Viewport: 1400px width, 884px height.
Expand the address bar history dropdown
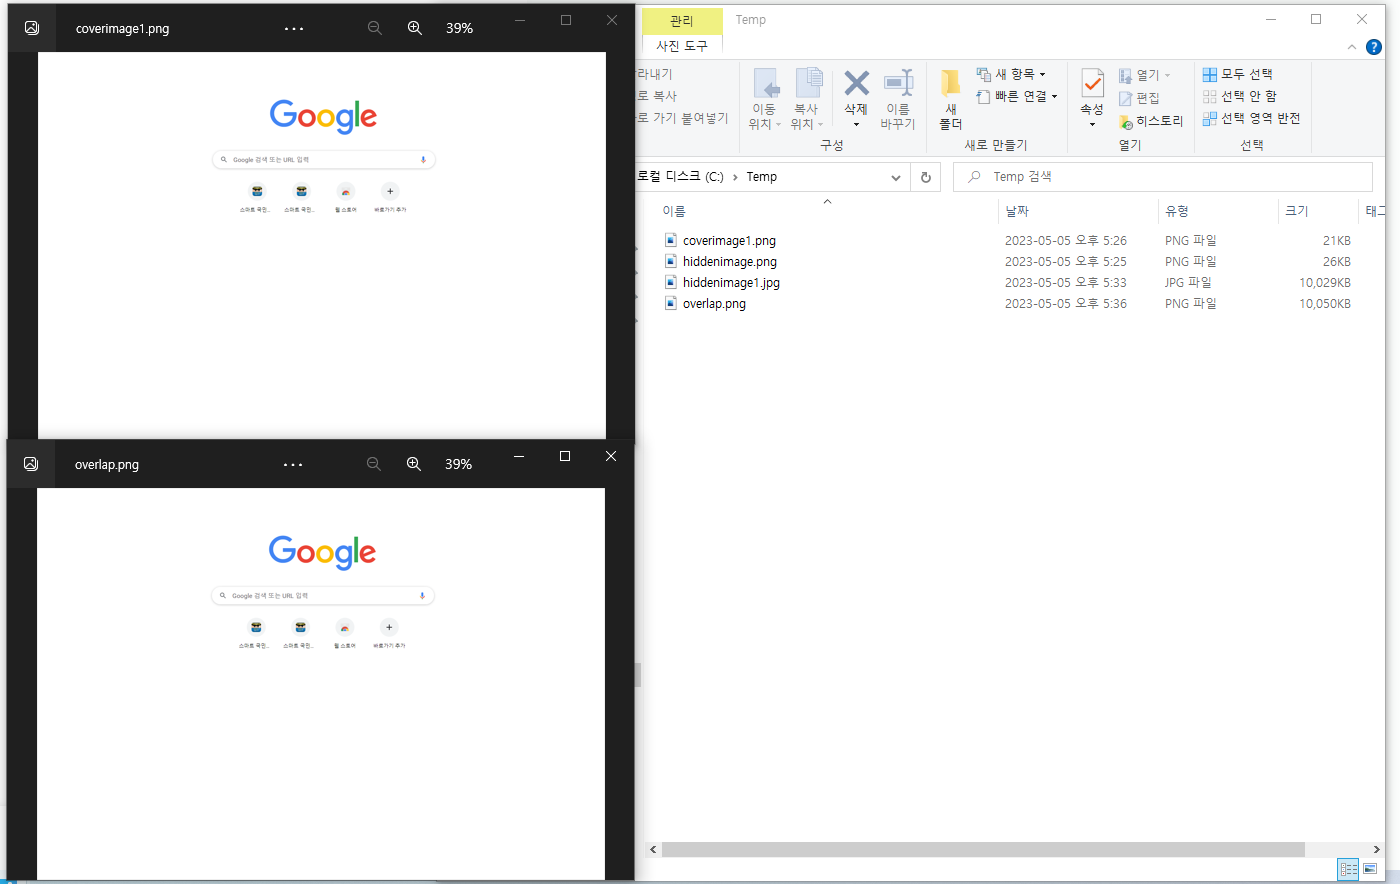896,177
